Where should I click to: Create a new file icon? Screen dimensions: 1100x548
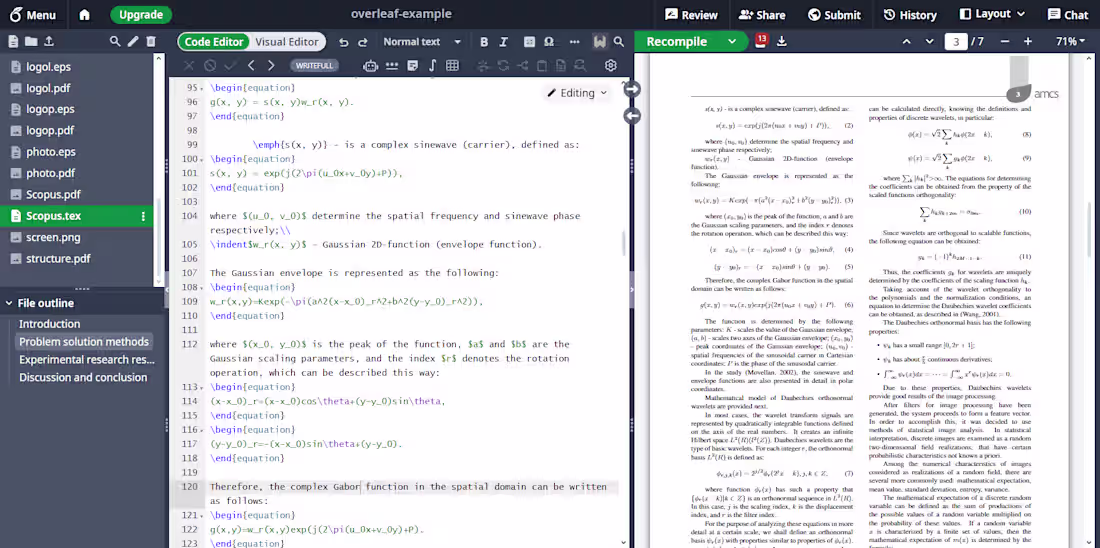click(x=13, y=41)
